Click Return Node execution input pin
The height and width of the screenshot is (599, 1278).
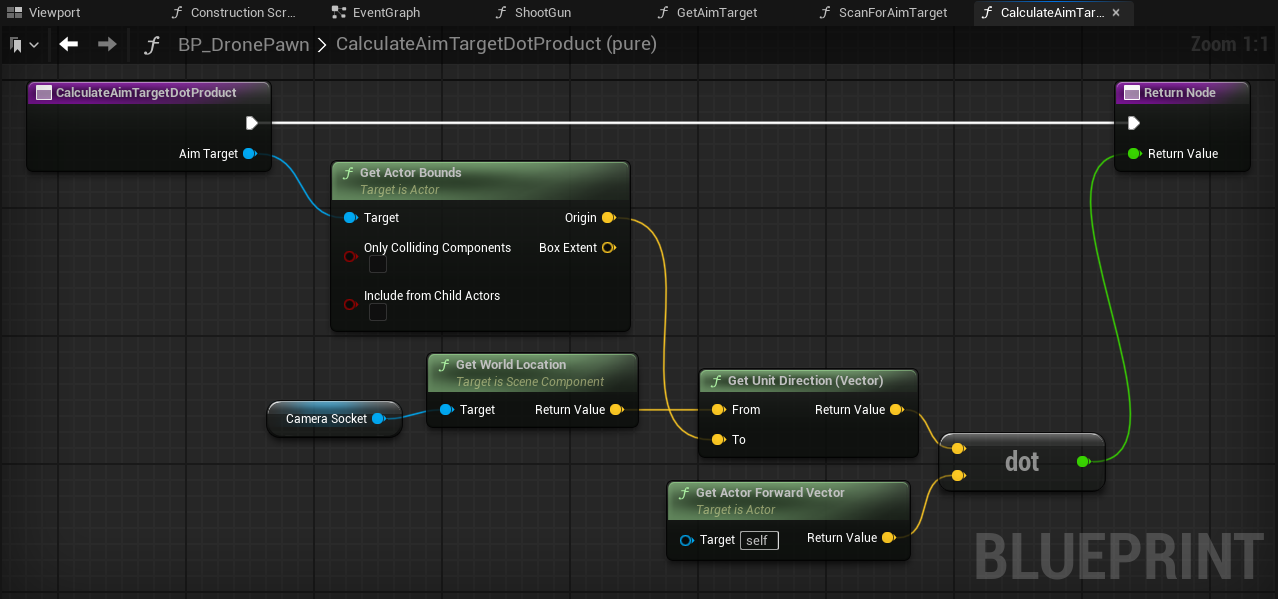tap(1133, 123)
